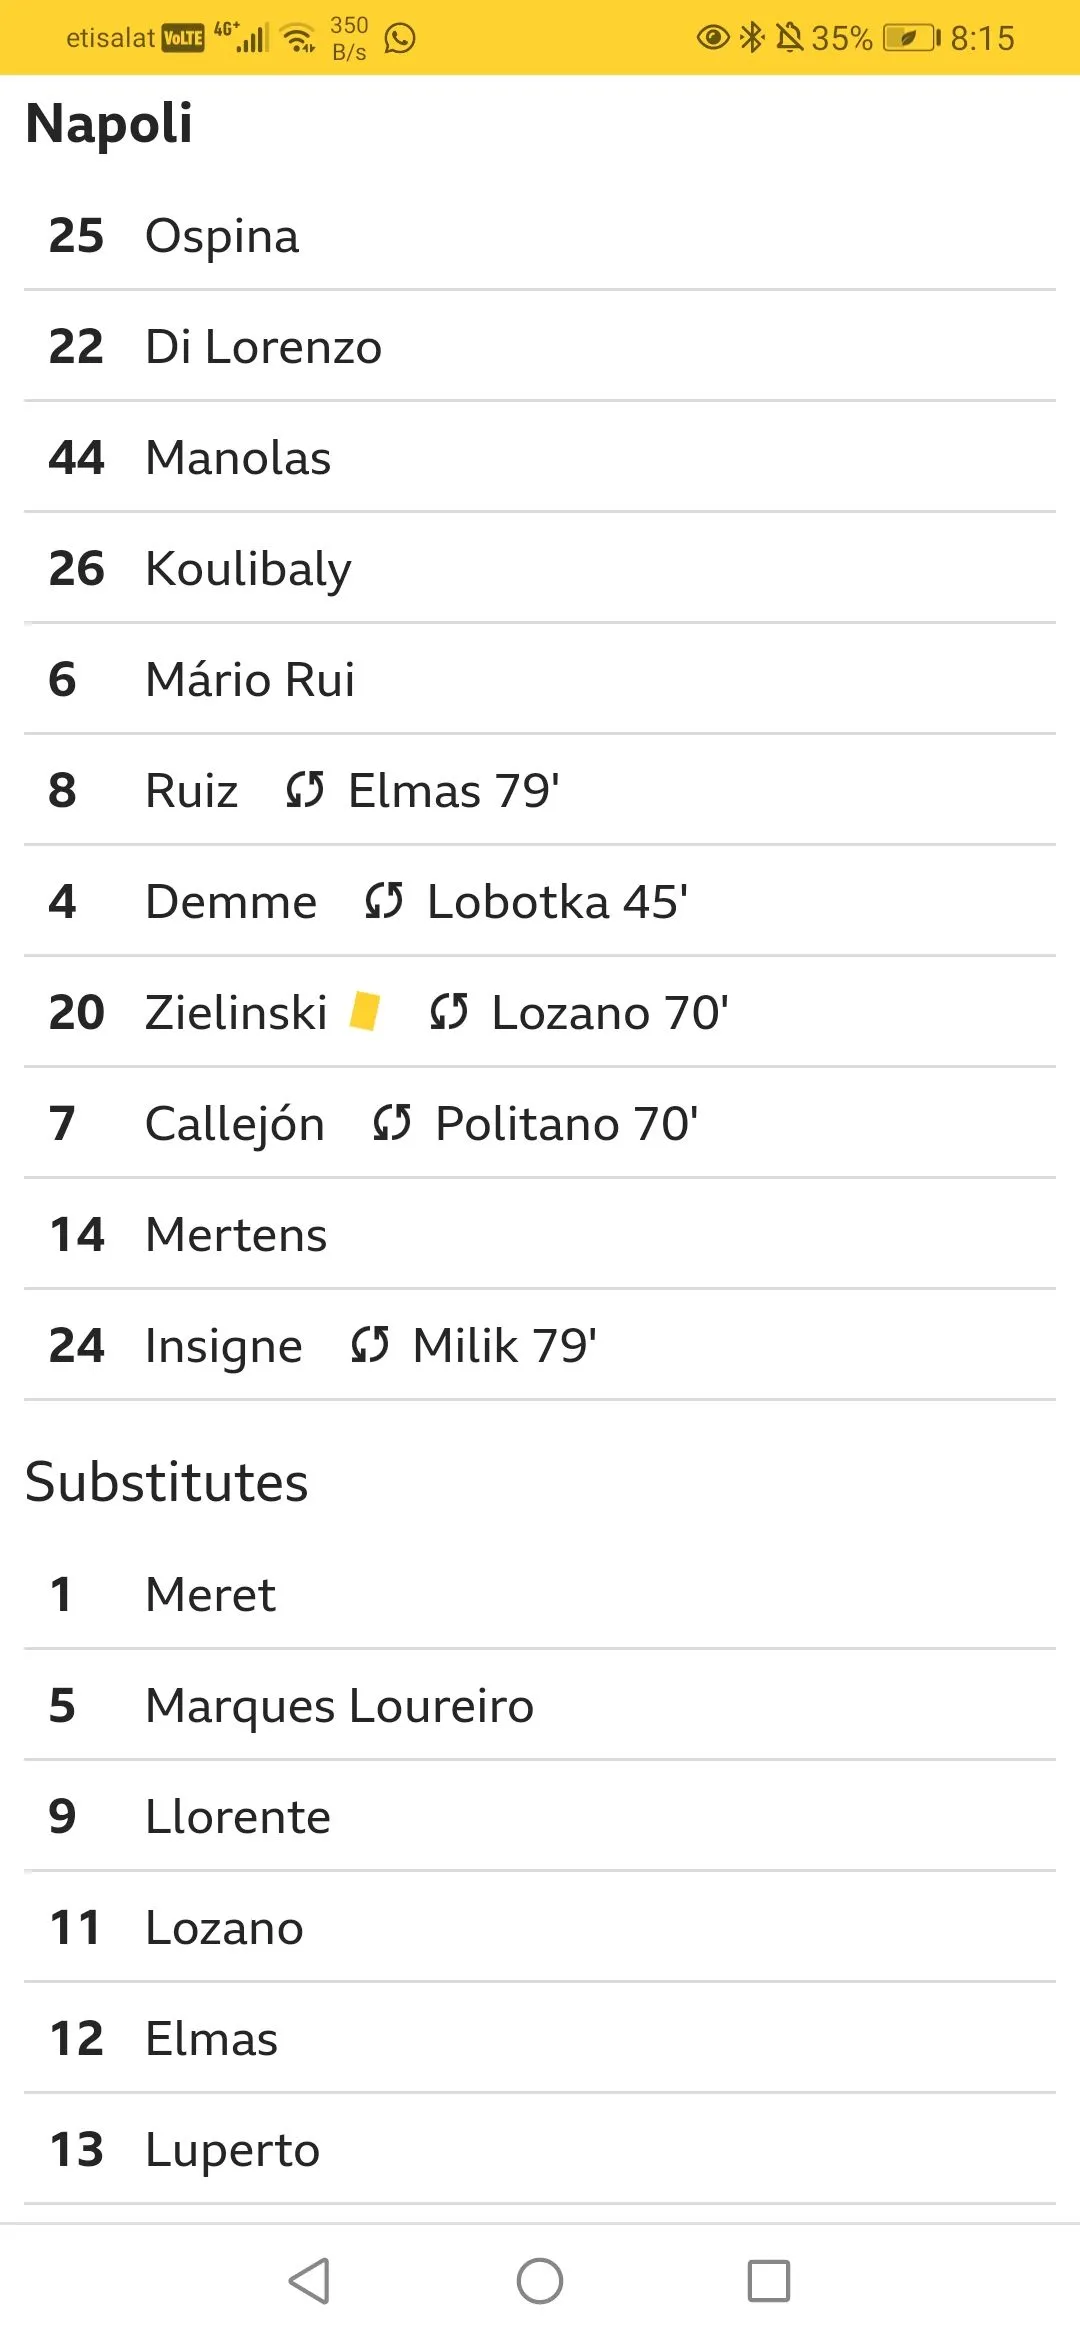This screenshot has height=2340, width=1080.
Task: Select Llorente from the substitutes list
Action: [x=238, y=1817]
